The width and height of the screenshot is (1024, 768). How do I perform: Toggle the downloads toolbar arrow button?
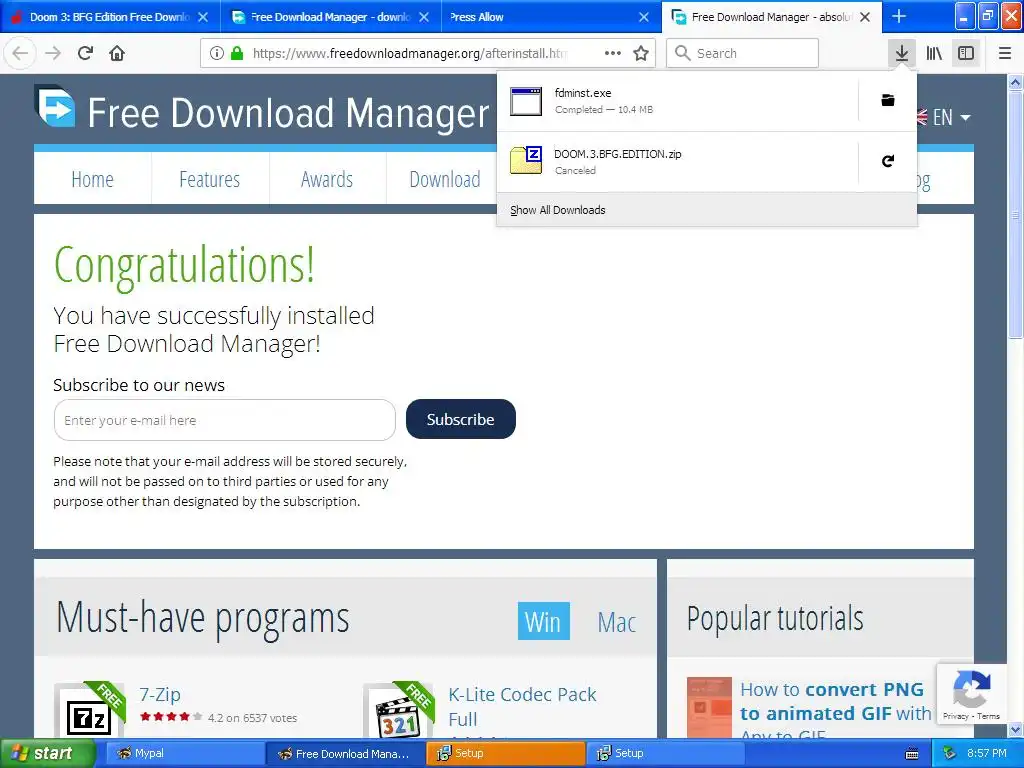902,53
